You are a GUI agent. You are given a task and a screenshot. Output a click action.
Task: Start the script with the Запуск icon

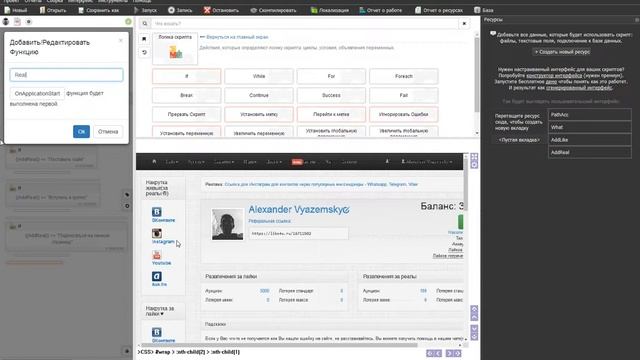tap(136, 10)
